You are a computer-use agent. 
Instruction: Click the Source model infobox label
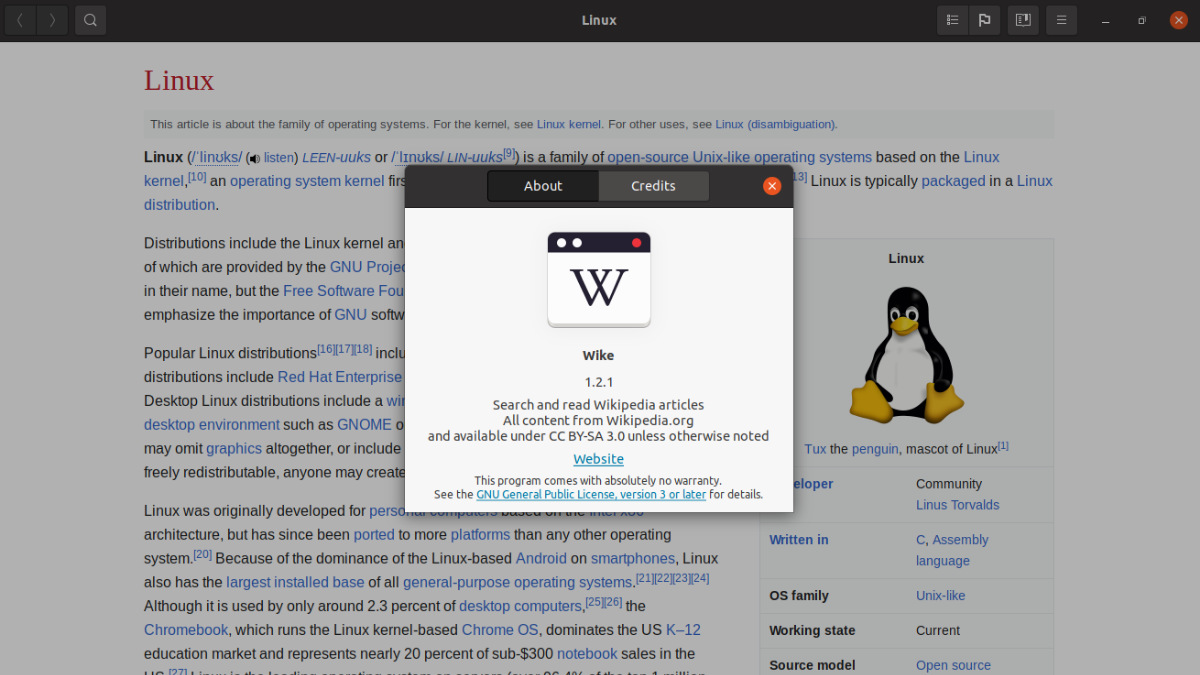click(x=812, y=665)
